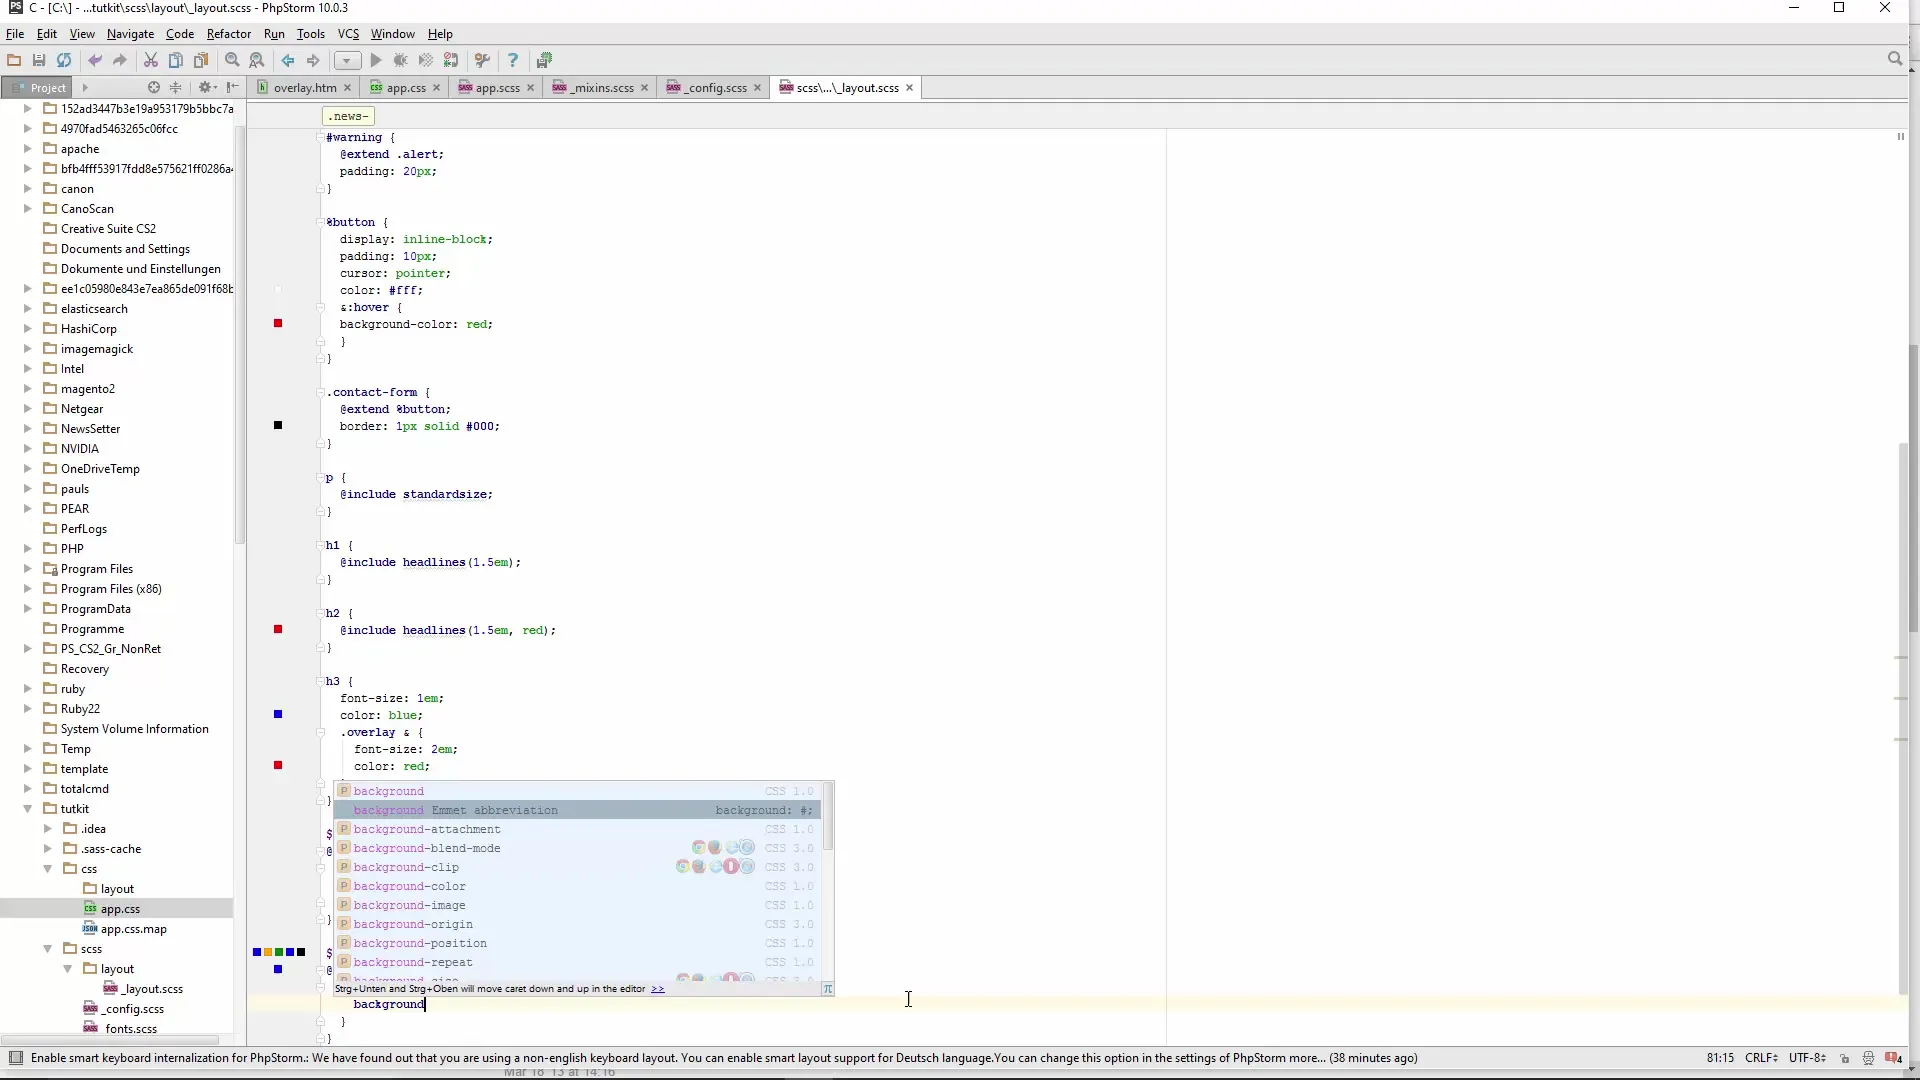This screenshot has width=1920, height=1080.
Task: Open the CRLF line separator selector
Action: coord(1762,1058)
